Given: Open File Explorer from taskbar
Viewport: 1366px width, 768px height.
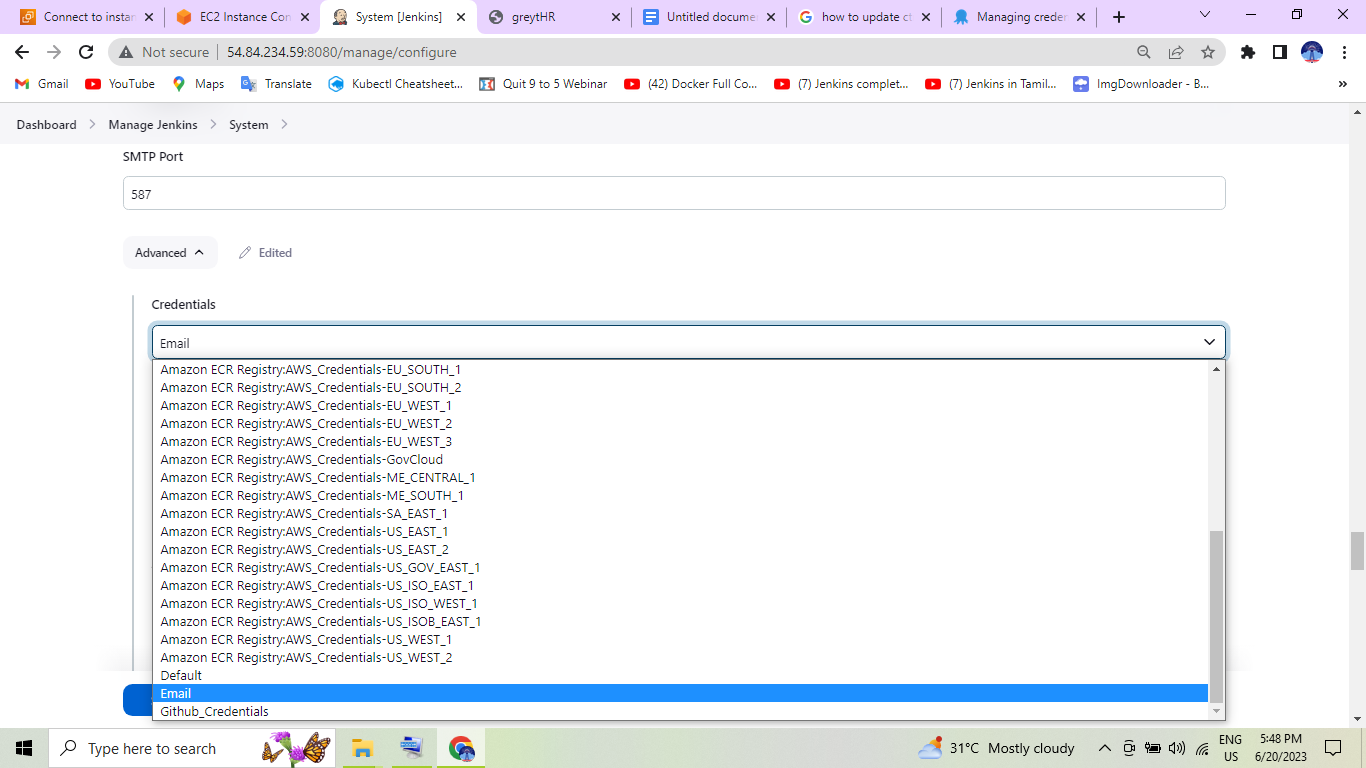Looking at the screenshot, I should 362,748.
